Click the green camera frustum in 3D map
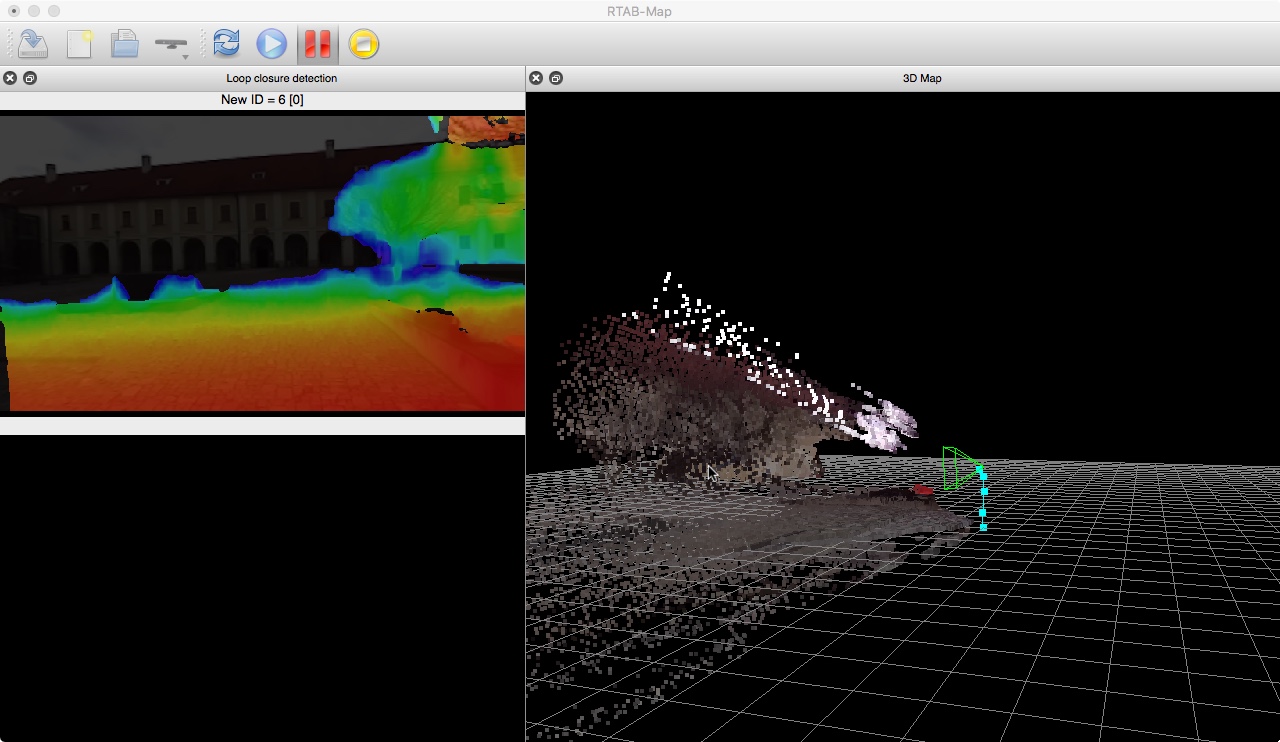This screenshot has width=1280, height=742. (958, 468)
